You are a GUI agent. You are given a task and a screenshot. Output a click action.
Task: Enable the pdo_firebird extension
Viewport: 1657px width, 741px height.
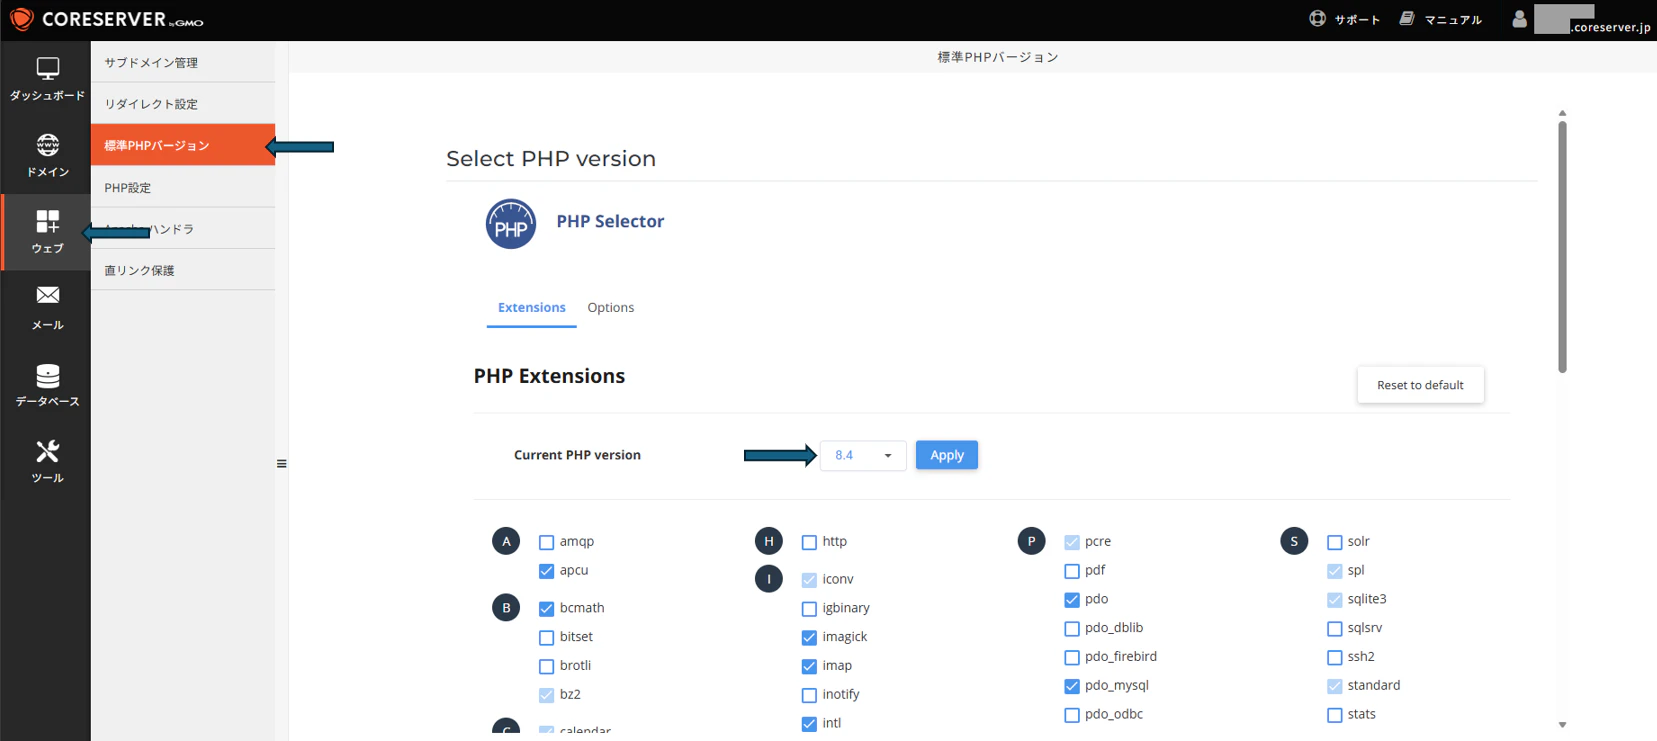point(1072,657)
